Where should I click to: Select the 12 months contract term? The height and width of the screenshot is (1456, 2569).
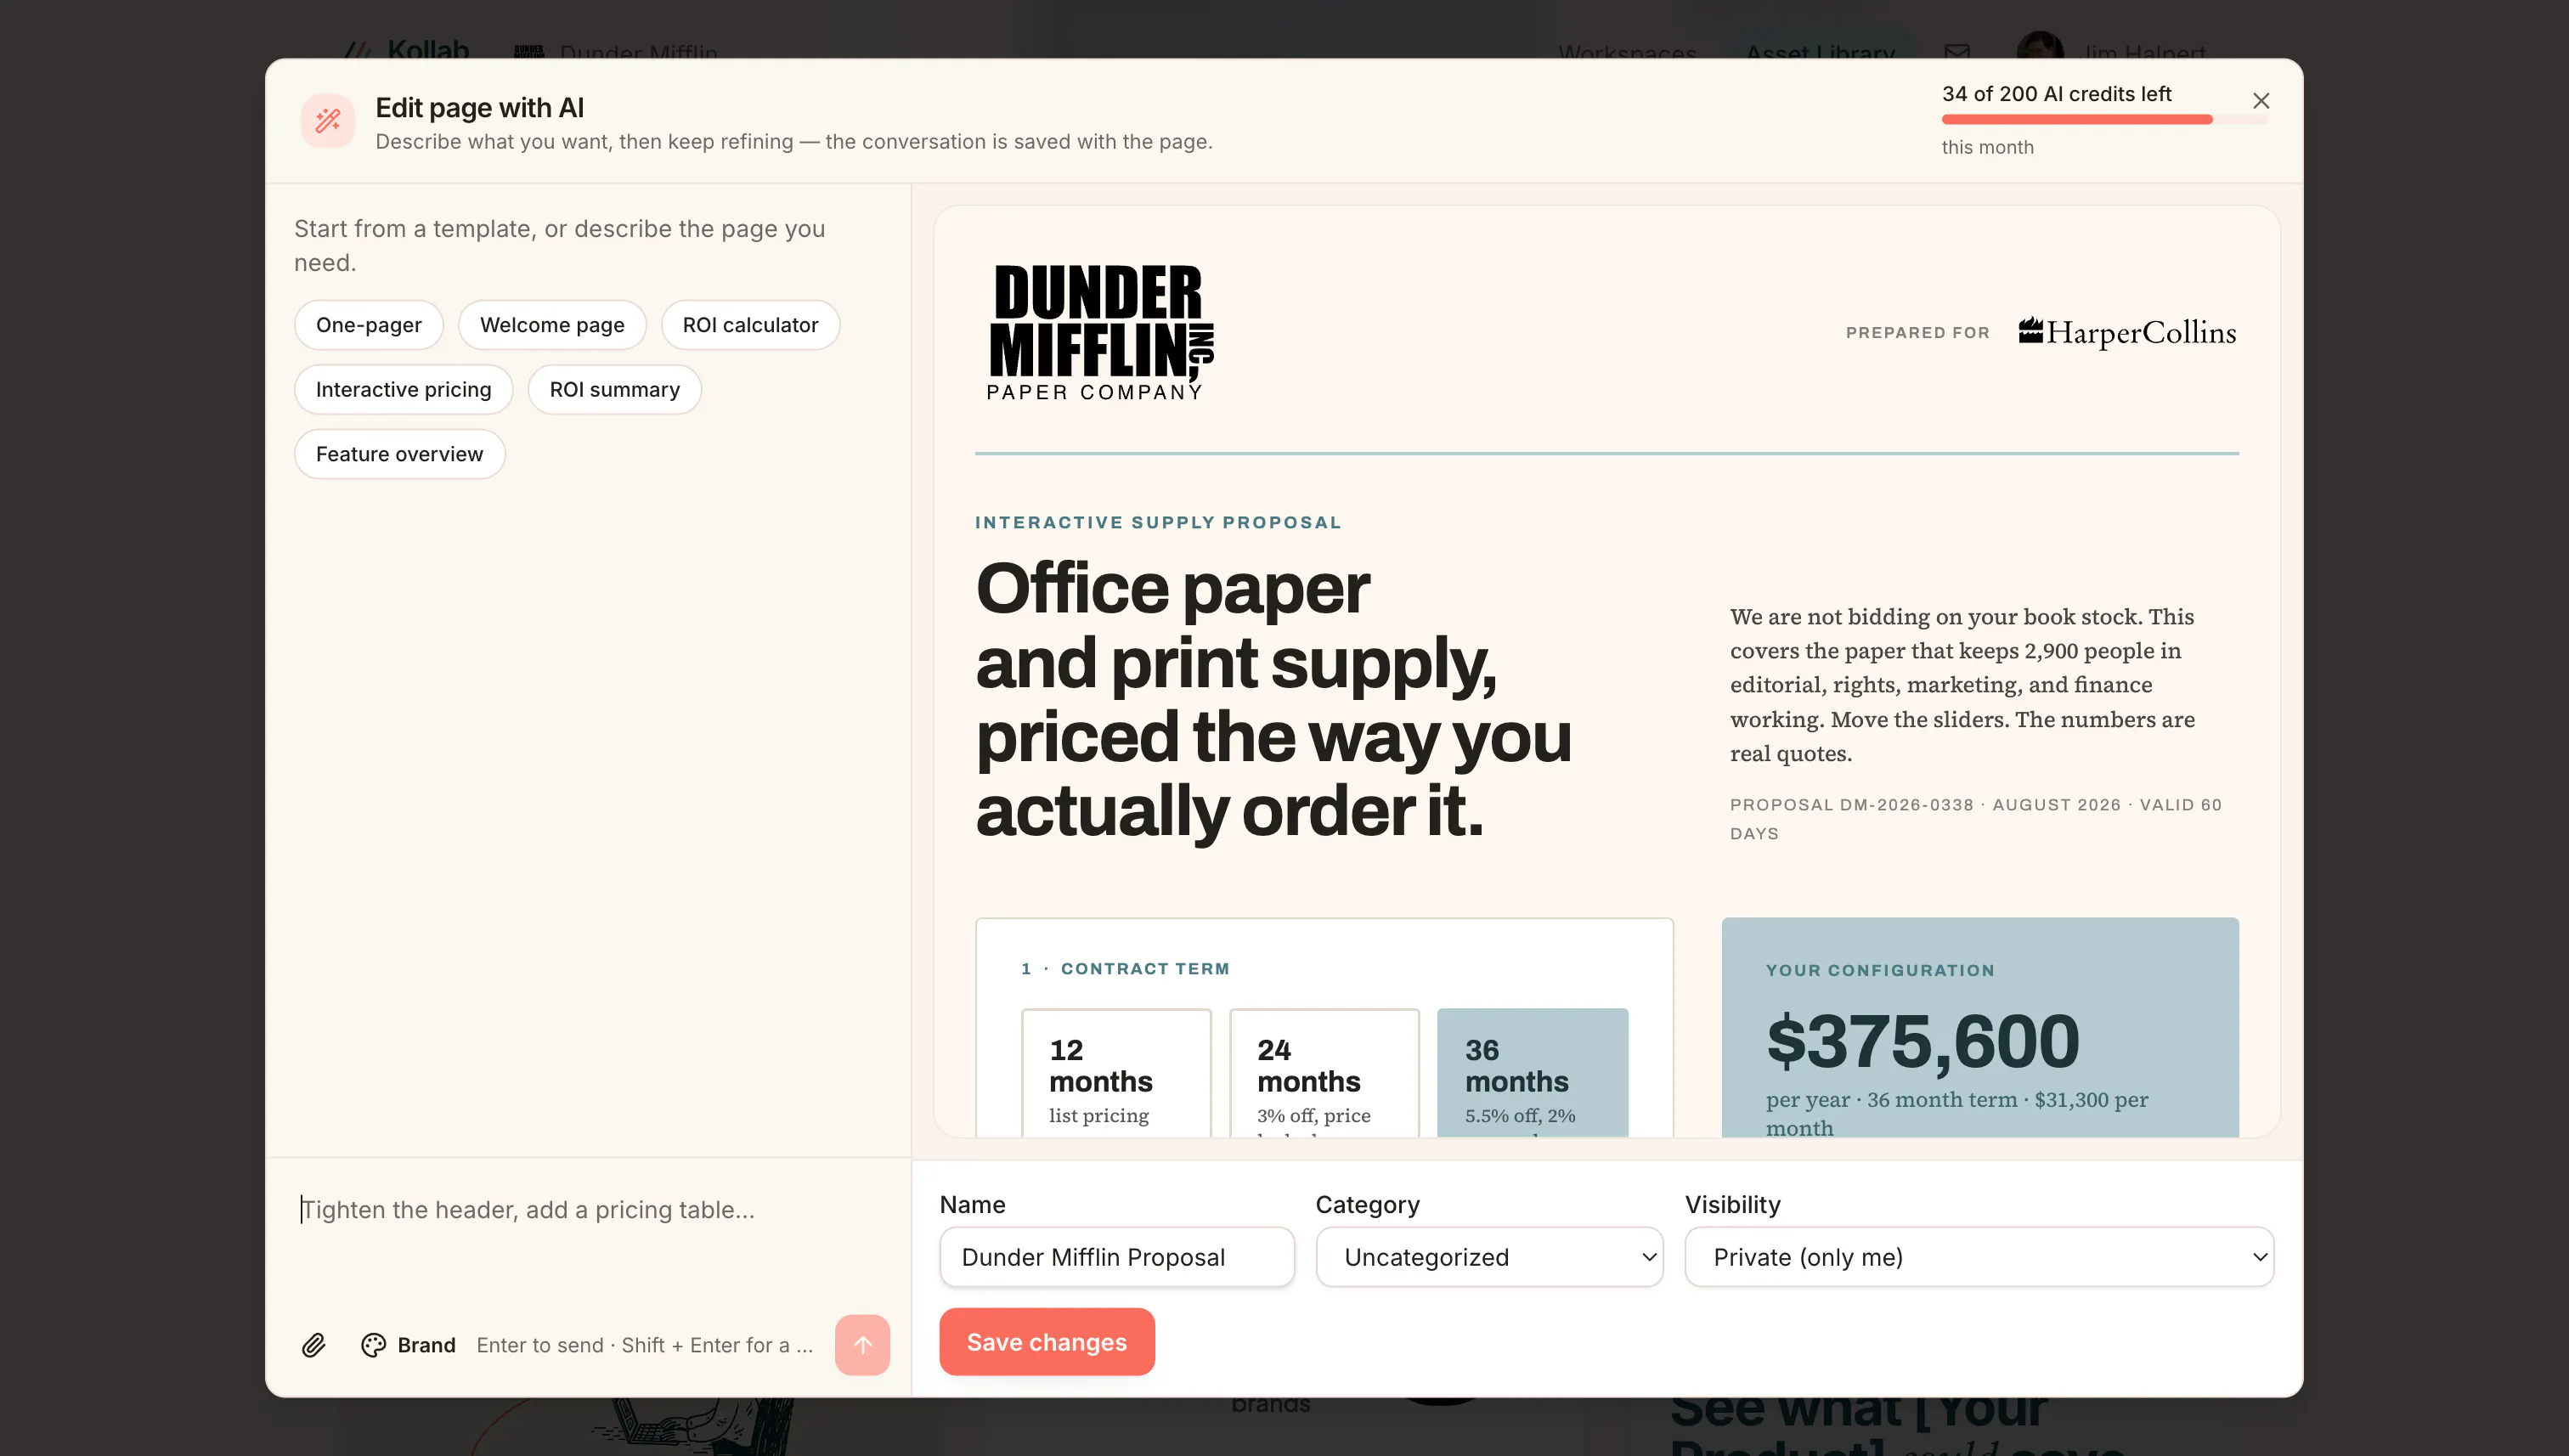tap(1116, 1072)
